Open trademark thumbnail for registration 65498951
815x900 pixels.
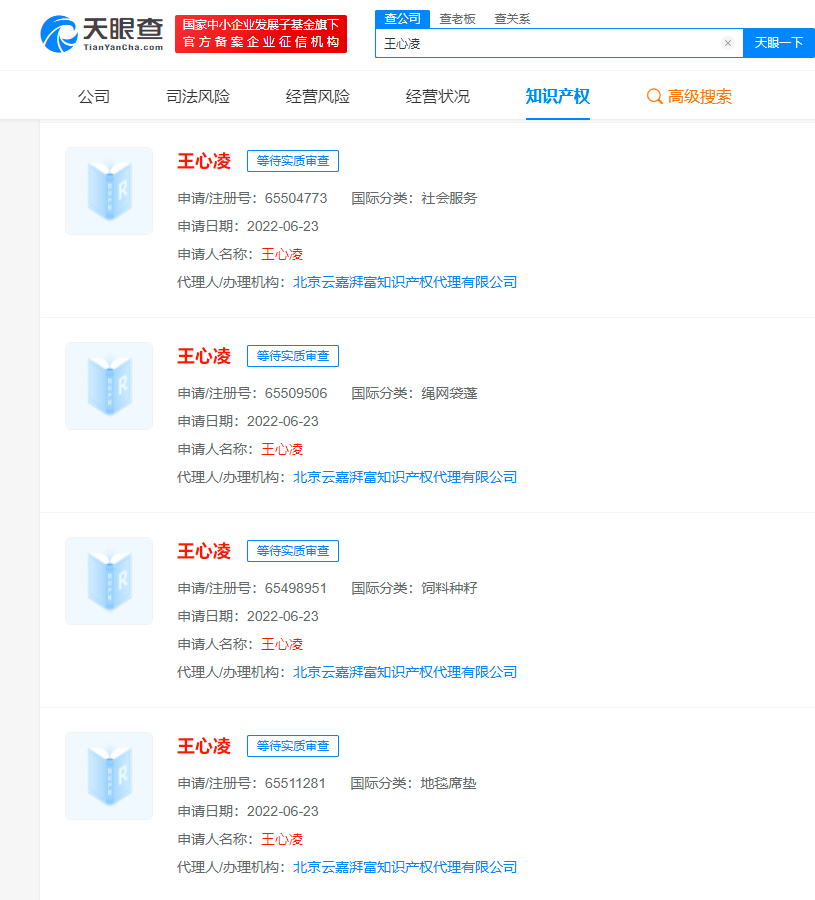coord(109,581)
